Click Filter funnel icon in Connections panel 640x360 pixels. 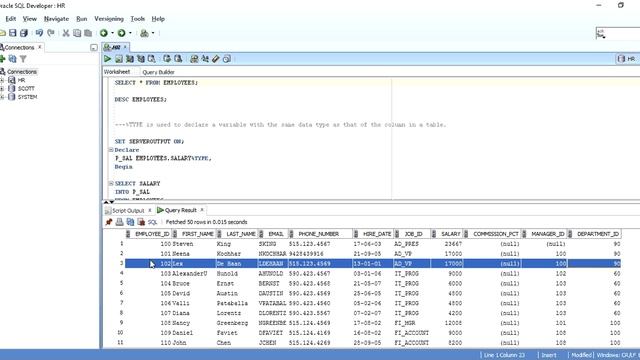coord(23,59)
